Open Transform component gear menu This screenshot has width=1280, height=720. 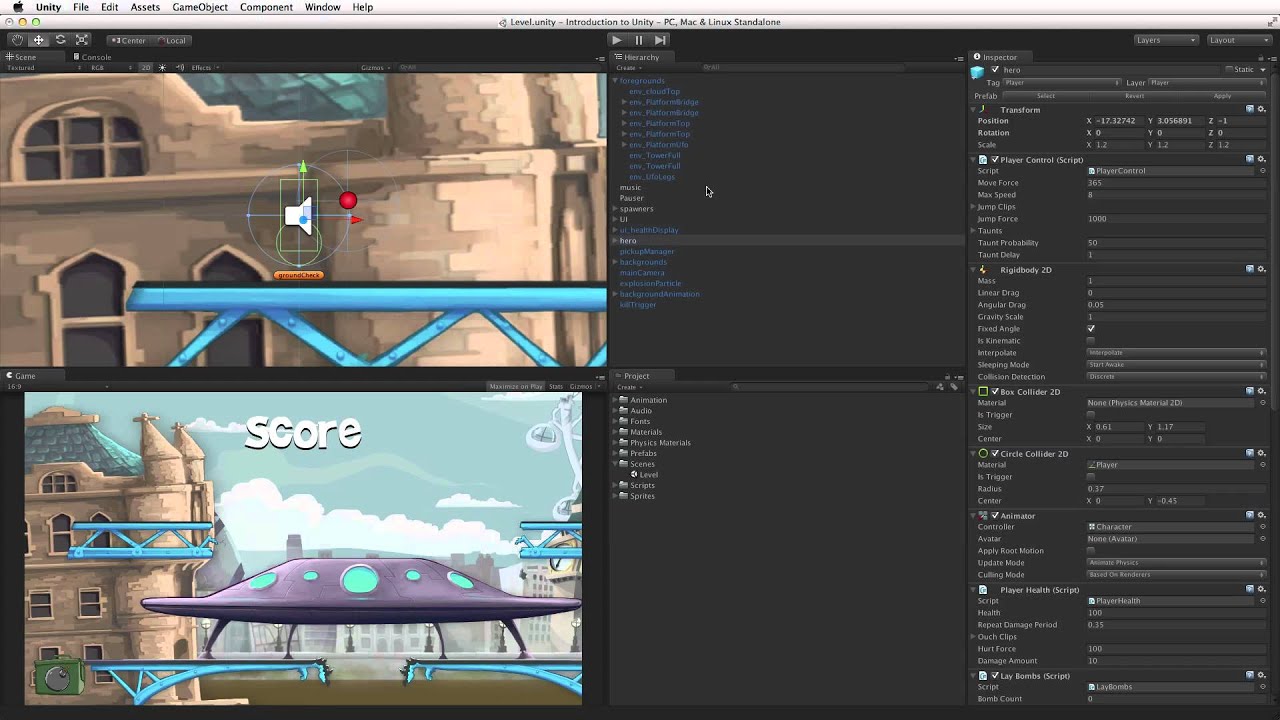pos(1262,109)
